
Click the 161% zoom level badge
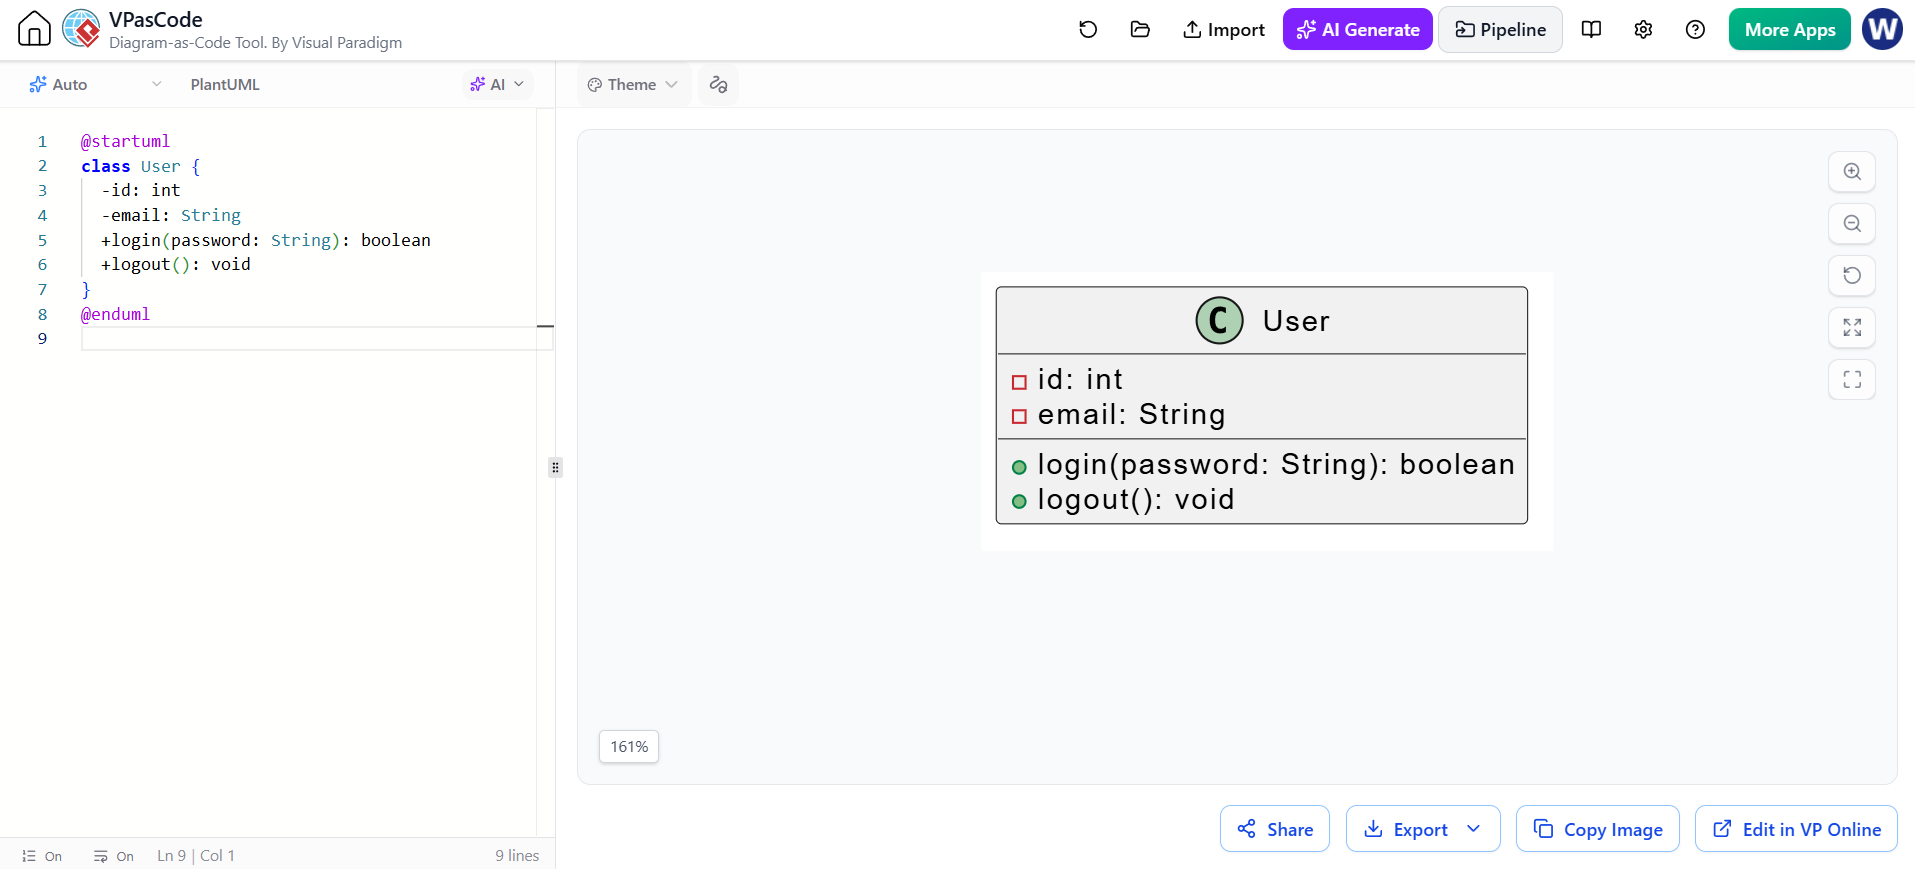(629, 747)
